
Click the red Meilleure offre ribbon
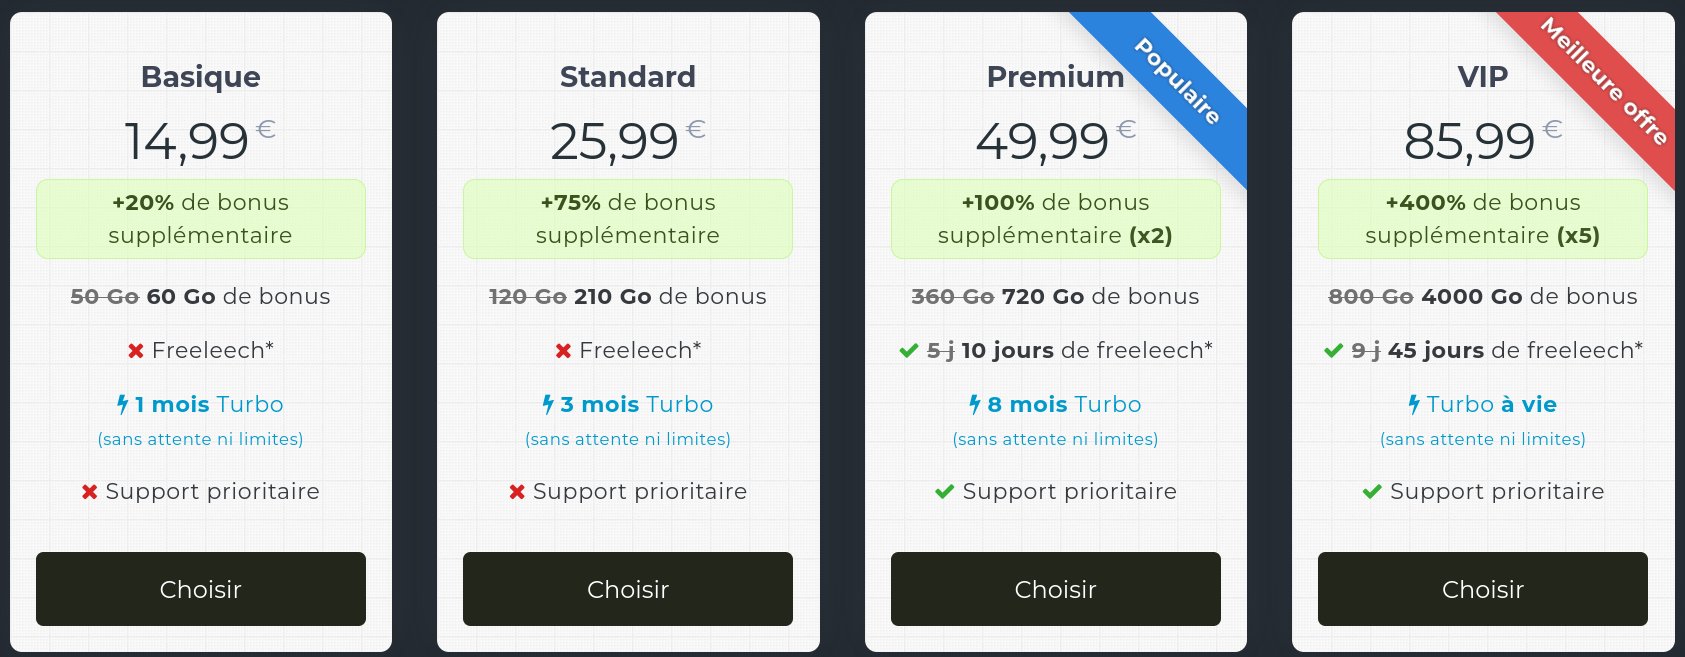coord(1604,82)
